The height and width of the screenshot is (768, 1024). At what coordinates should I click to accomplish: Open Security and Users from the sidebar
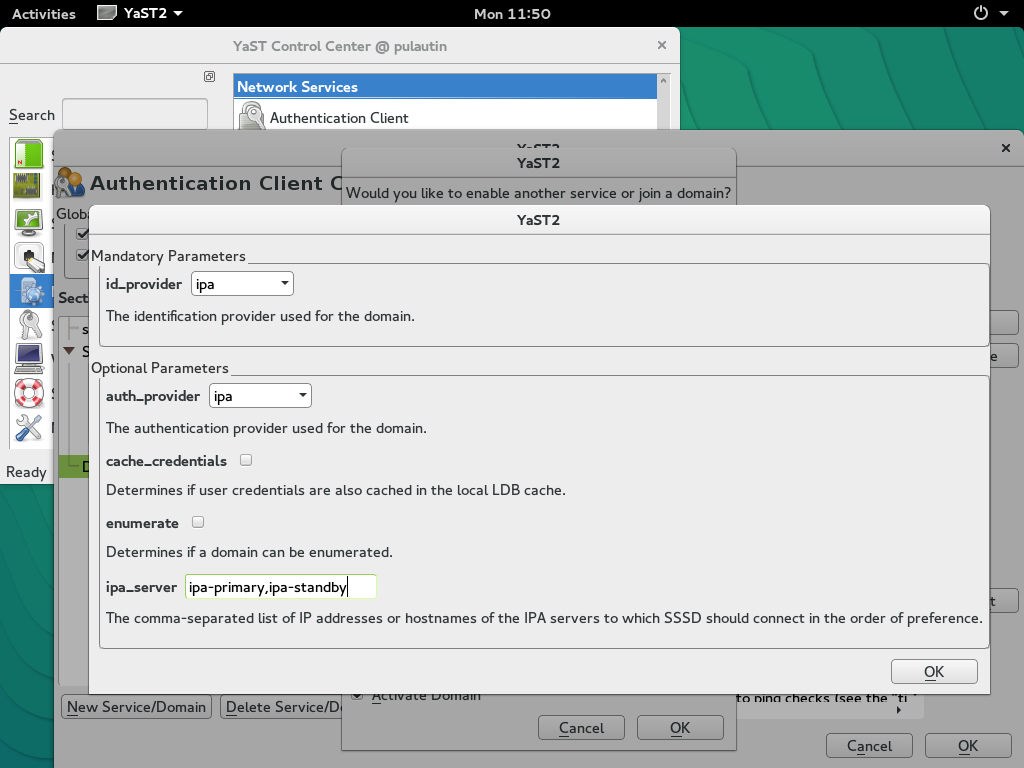tap(29, 325)
